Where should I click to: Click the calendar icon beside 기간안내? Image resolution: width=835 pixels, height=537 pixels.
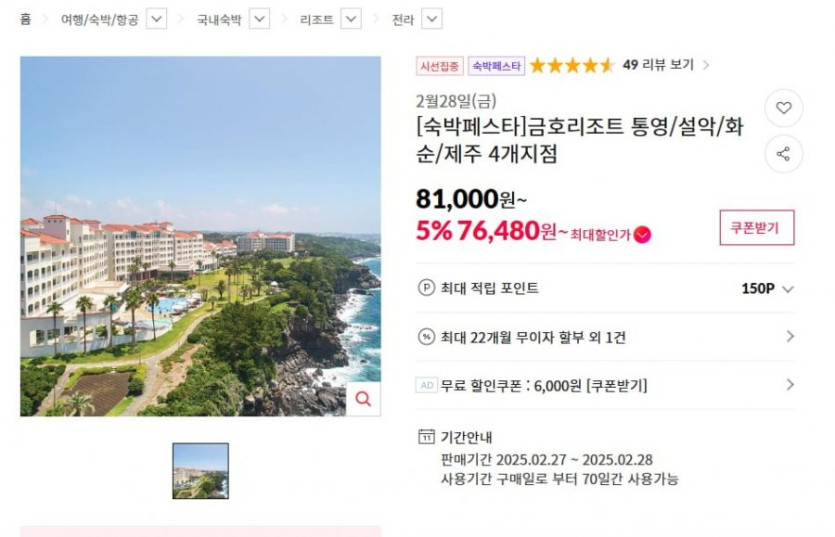[426, 437]
